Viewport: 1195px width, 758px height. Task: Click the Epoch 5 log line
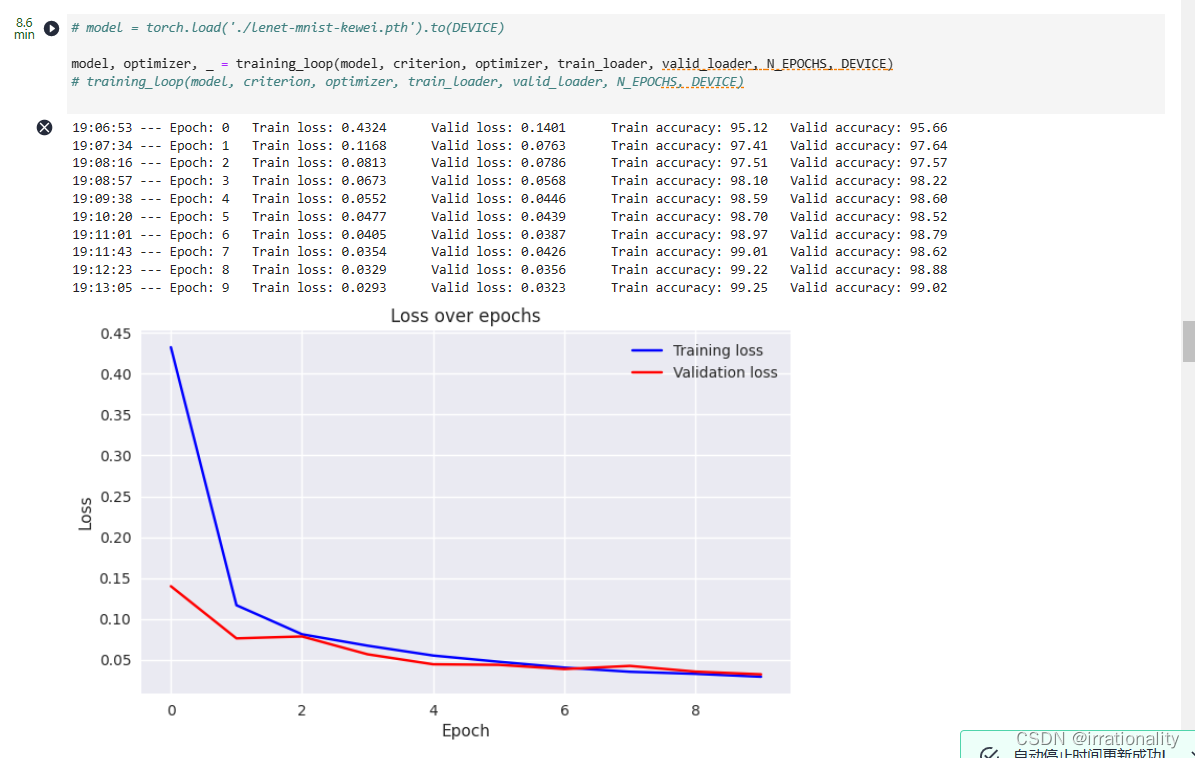point(509,216)
